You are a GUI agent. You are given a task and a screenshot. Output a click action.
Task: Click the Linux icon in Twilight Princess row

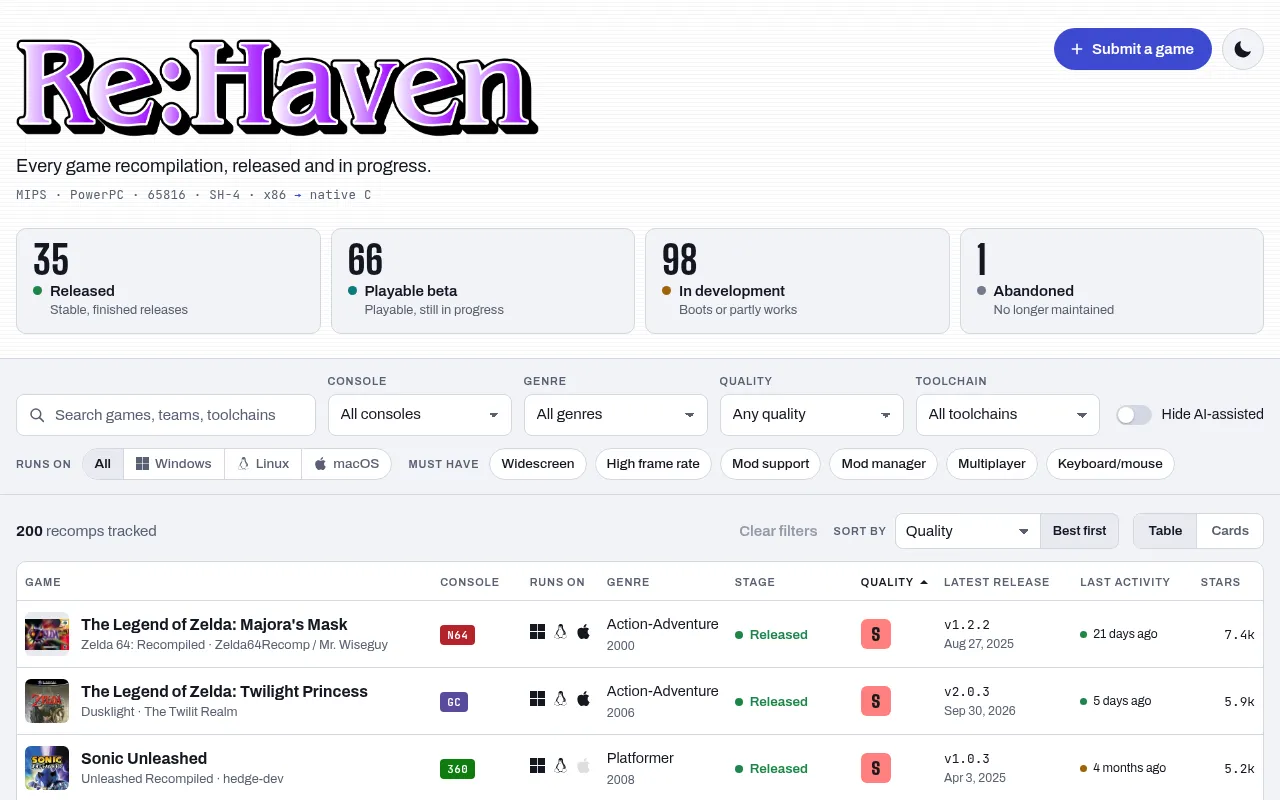click(560, 699)
